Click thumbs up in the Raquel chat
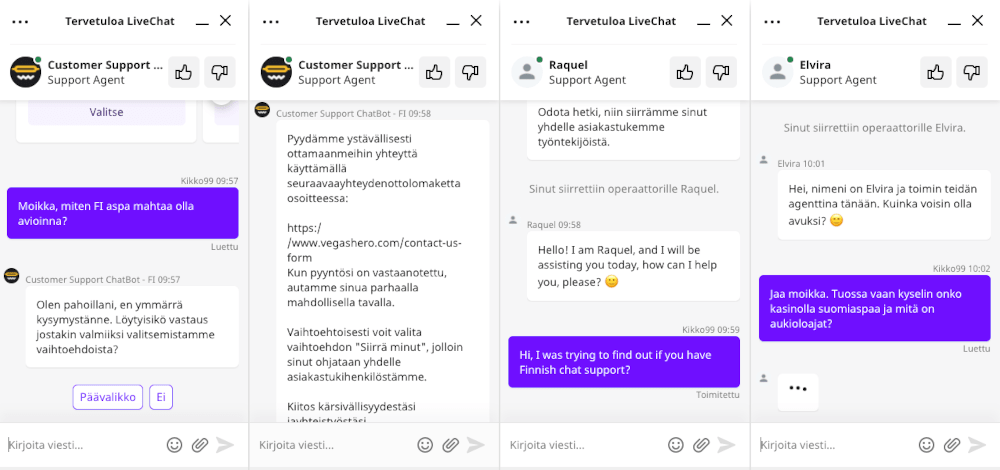This screenshot has width=1000, height=470. pyautogui.click(x=685, y=72)
